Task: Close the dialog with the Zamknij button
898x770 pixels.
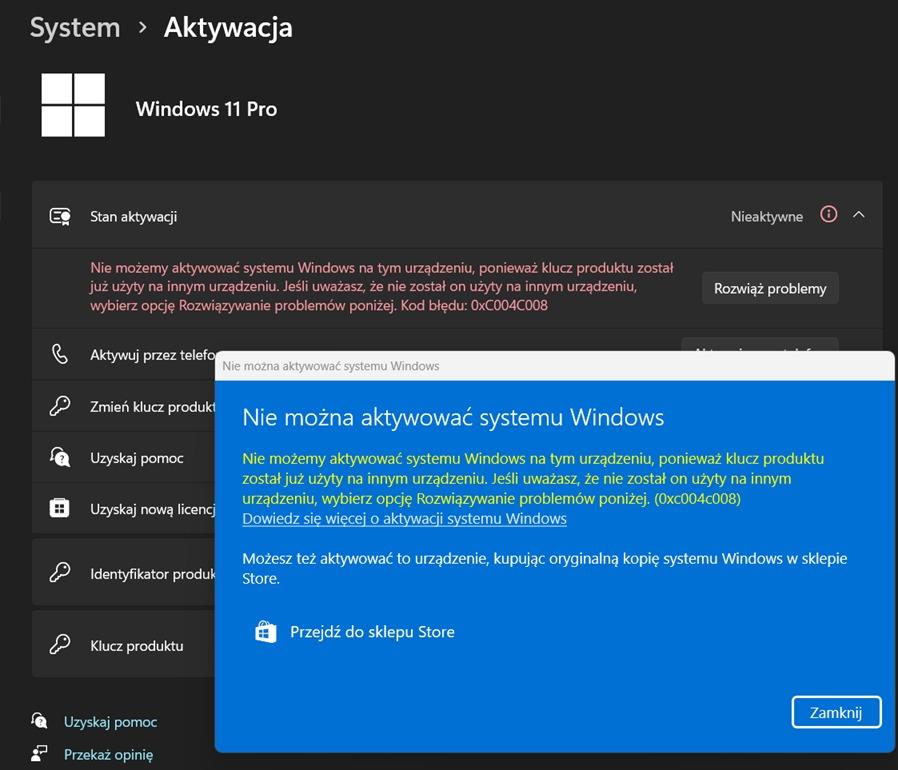Action: pyautogui.click(x=836, y=712)
